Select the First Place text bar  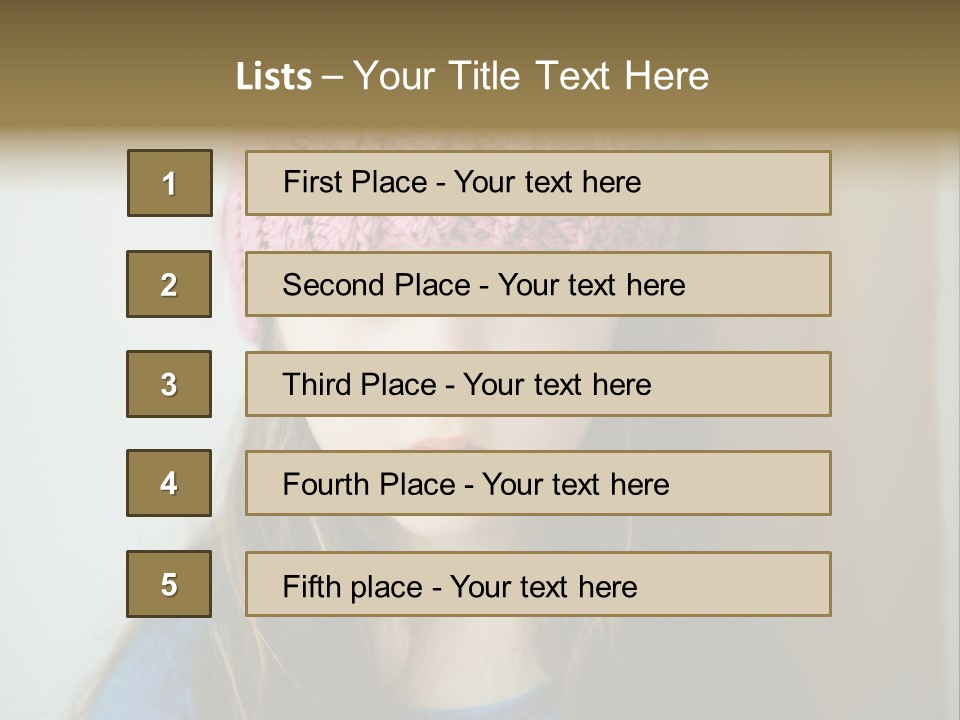coord(538,183)
